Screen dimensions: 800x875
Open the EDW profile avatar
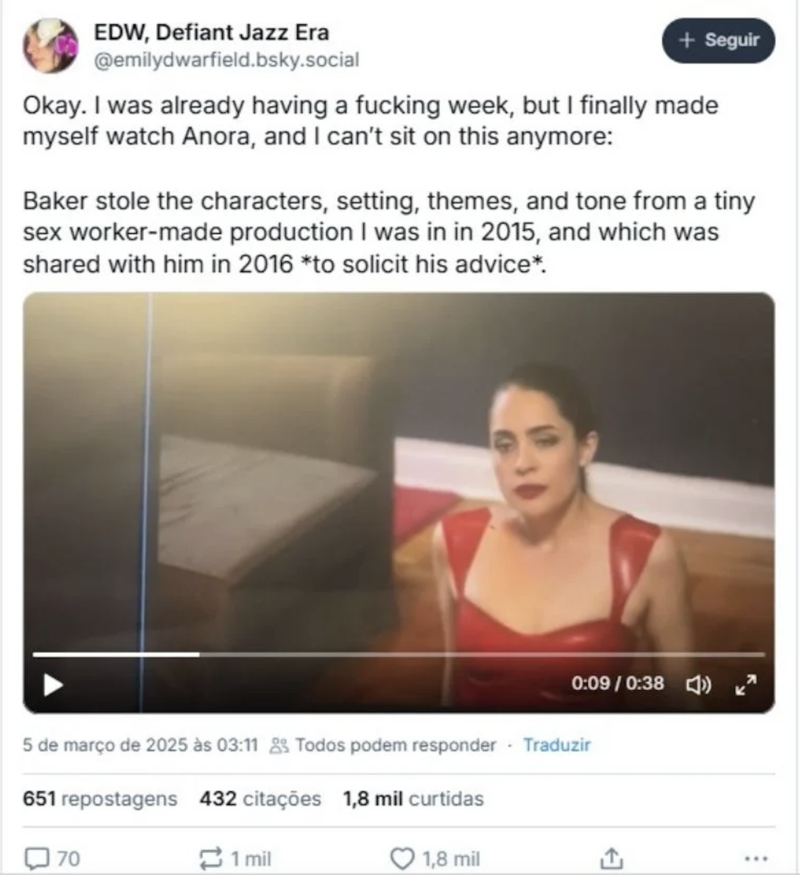tap(50, 45)
